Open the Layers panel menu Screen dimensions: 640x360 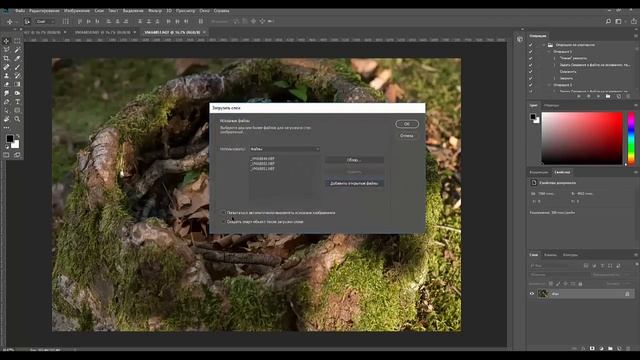636,255
